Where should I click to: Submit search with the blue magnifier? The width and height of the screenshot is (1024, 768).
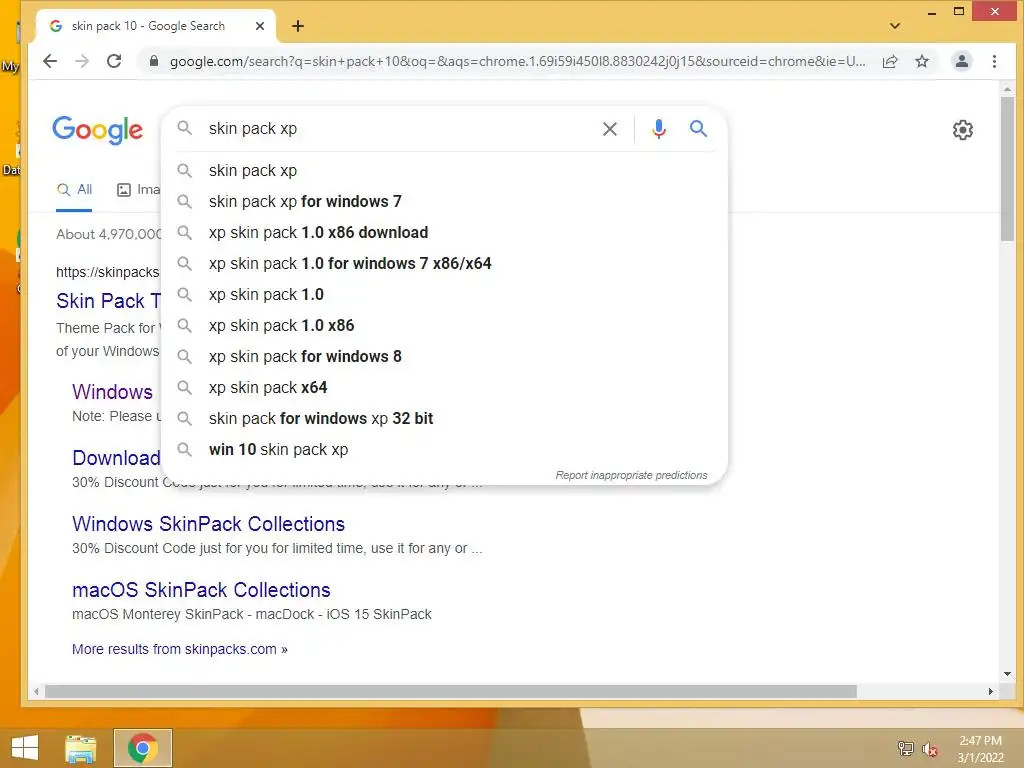tap(698, 129)
